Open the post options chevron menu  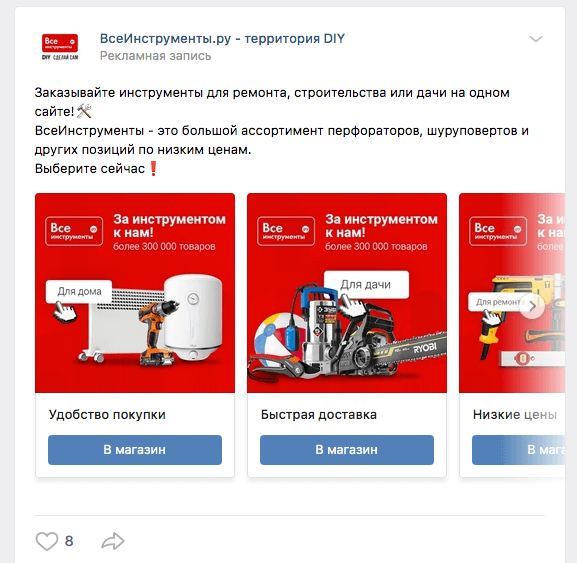click(x=536, y=39)
